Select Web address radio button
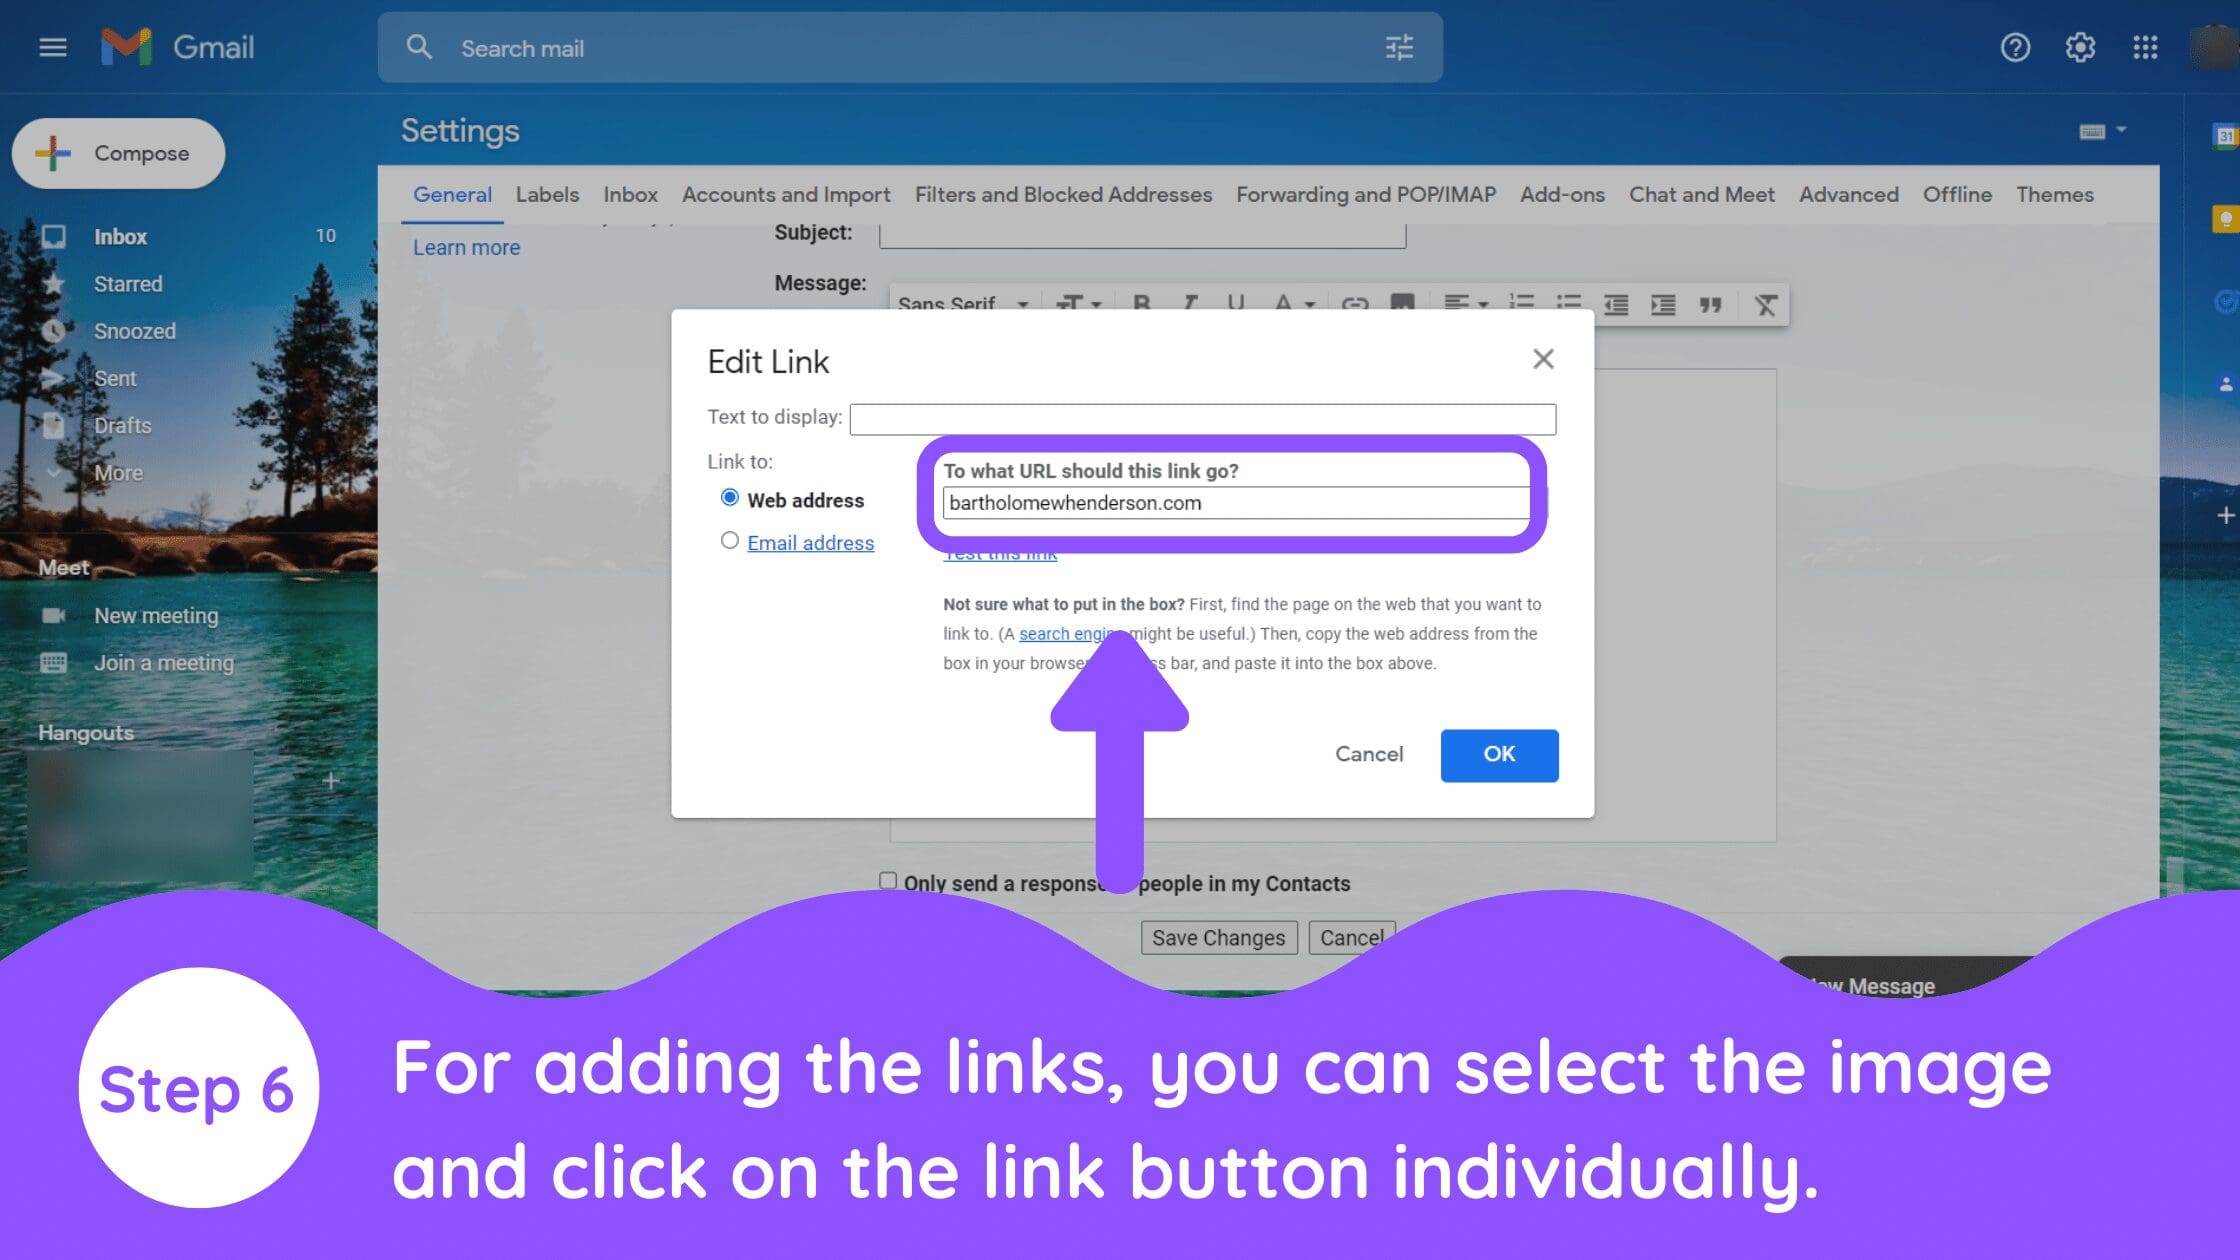 tap(729, 497)
